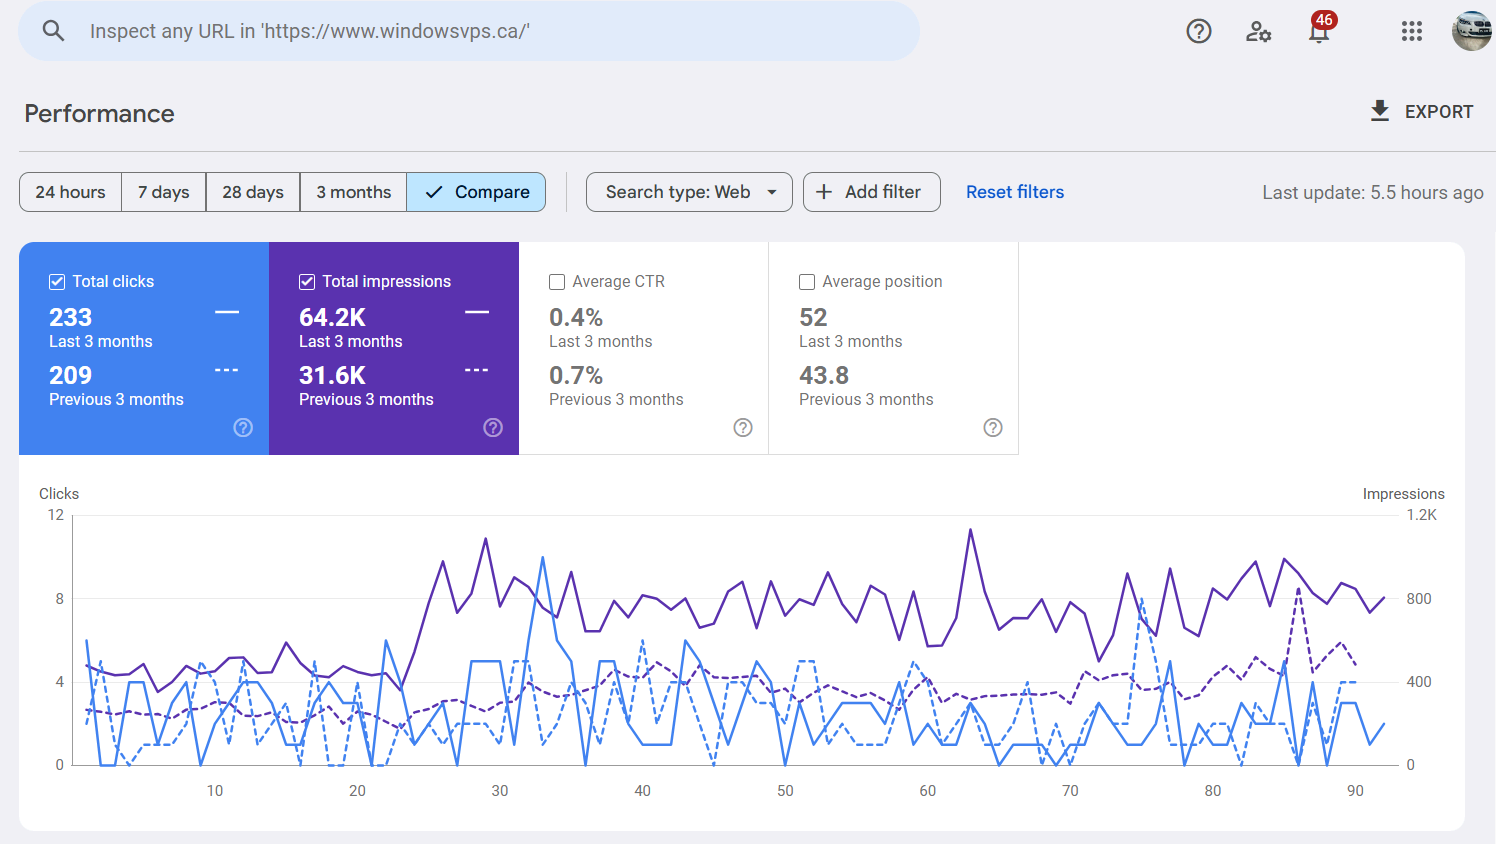1496x844 pixels.
Task: Open help icon on Total impressions card
Action: [493, 428]
